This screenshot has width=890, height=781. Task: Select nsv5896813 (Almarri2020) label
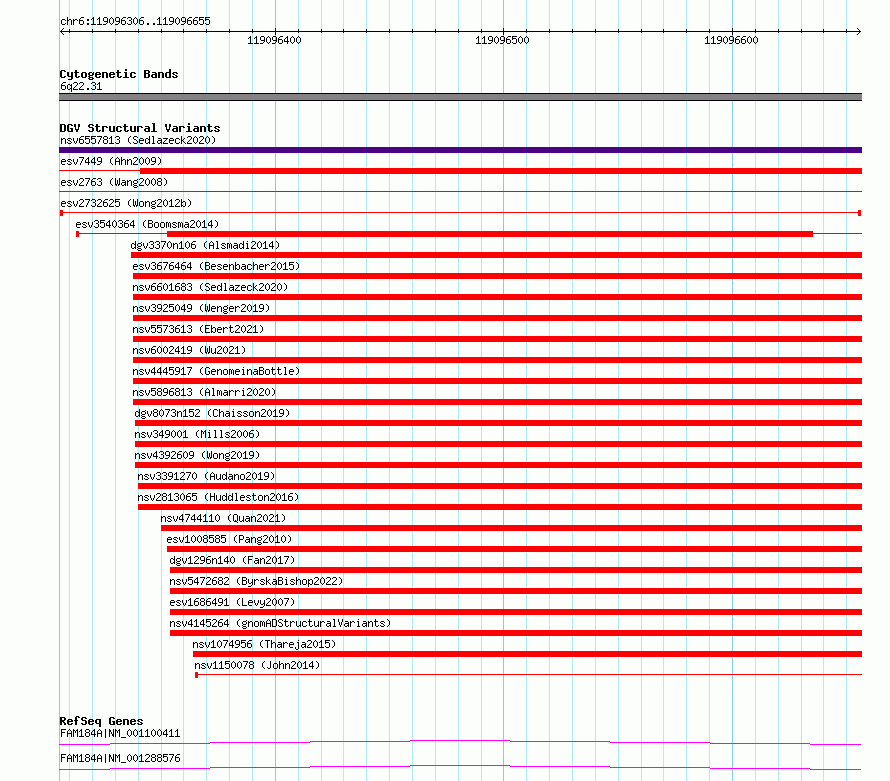[204, 392]
